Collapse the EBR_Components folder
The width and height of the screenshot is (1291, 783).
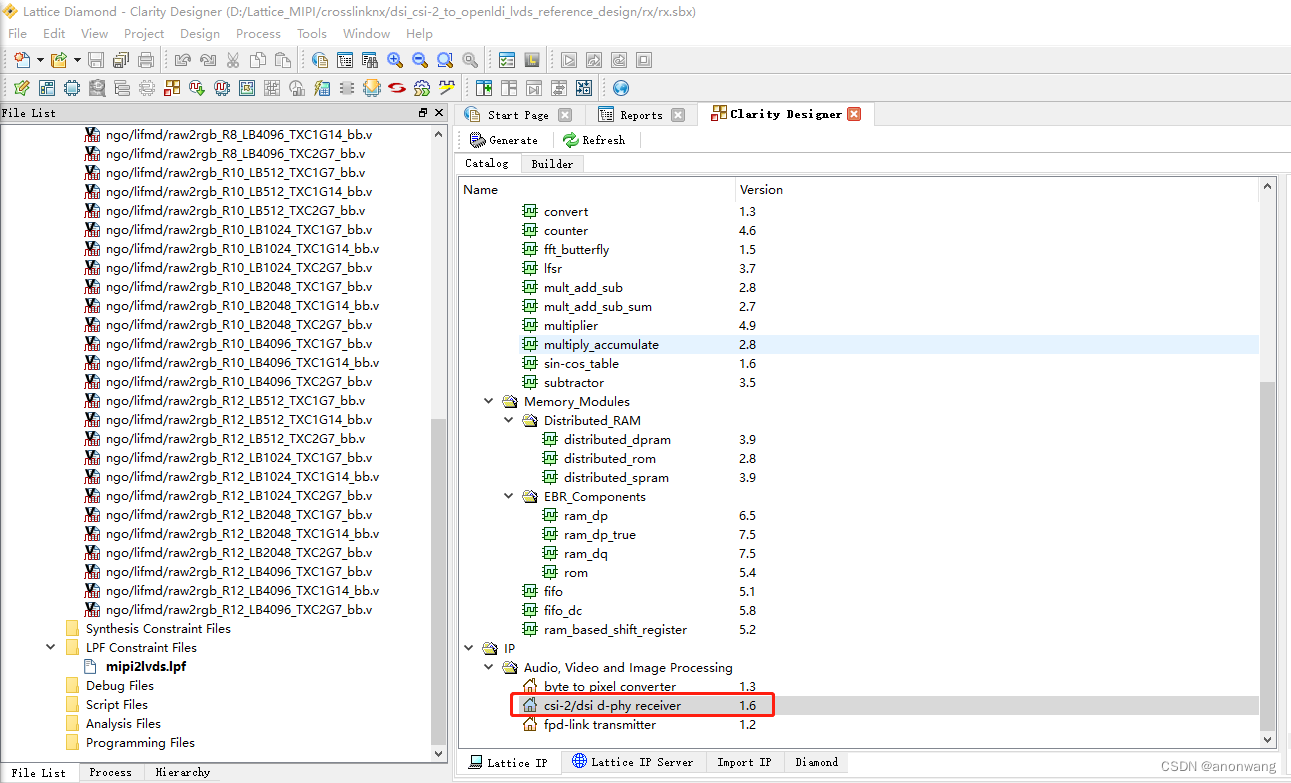(x=509, y=497)
